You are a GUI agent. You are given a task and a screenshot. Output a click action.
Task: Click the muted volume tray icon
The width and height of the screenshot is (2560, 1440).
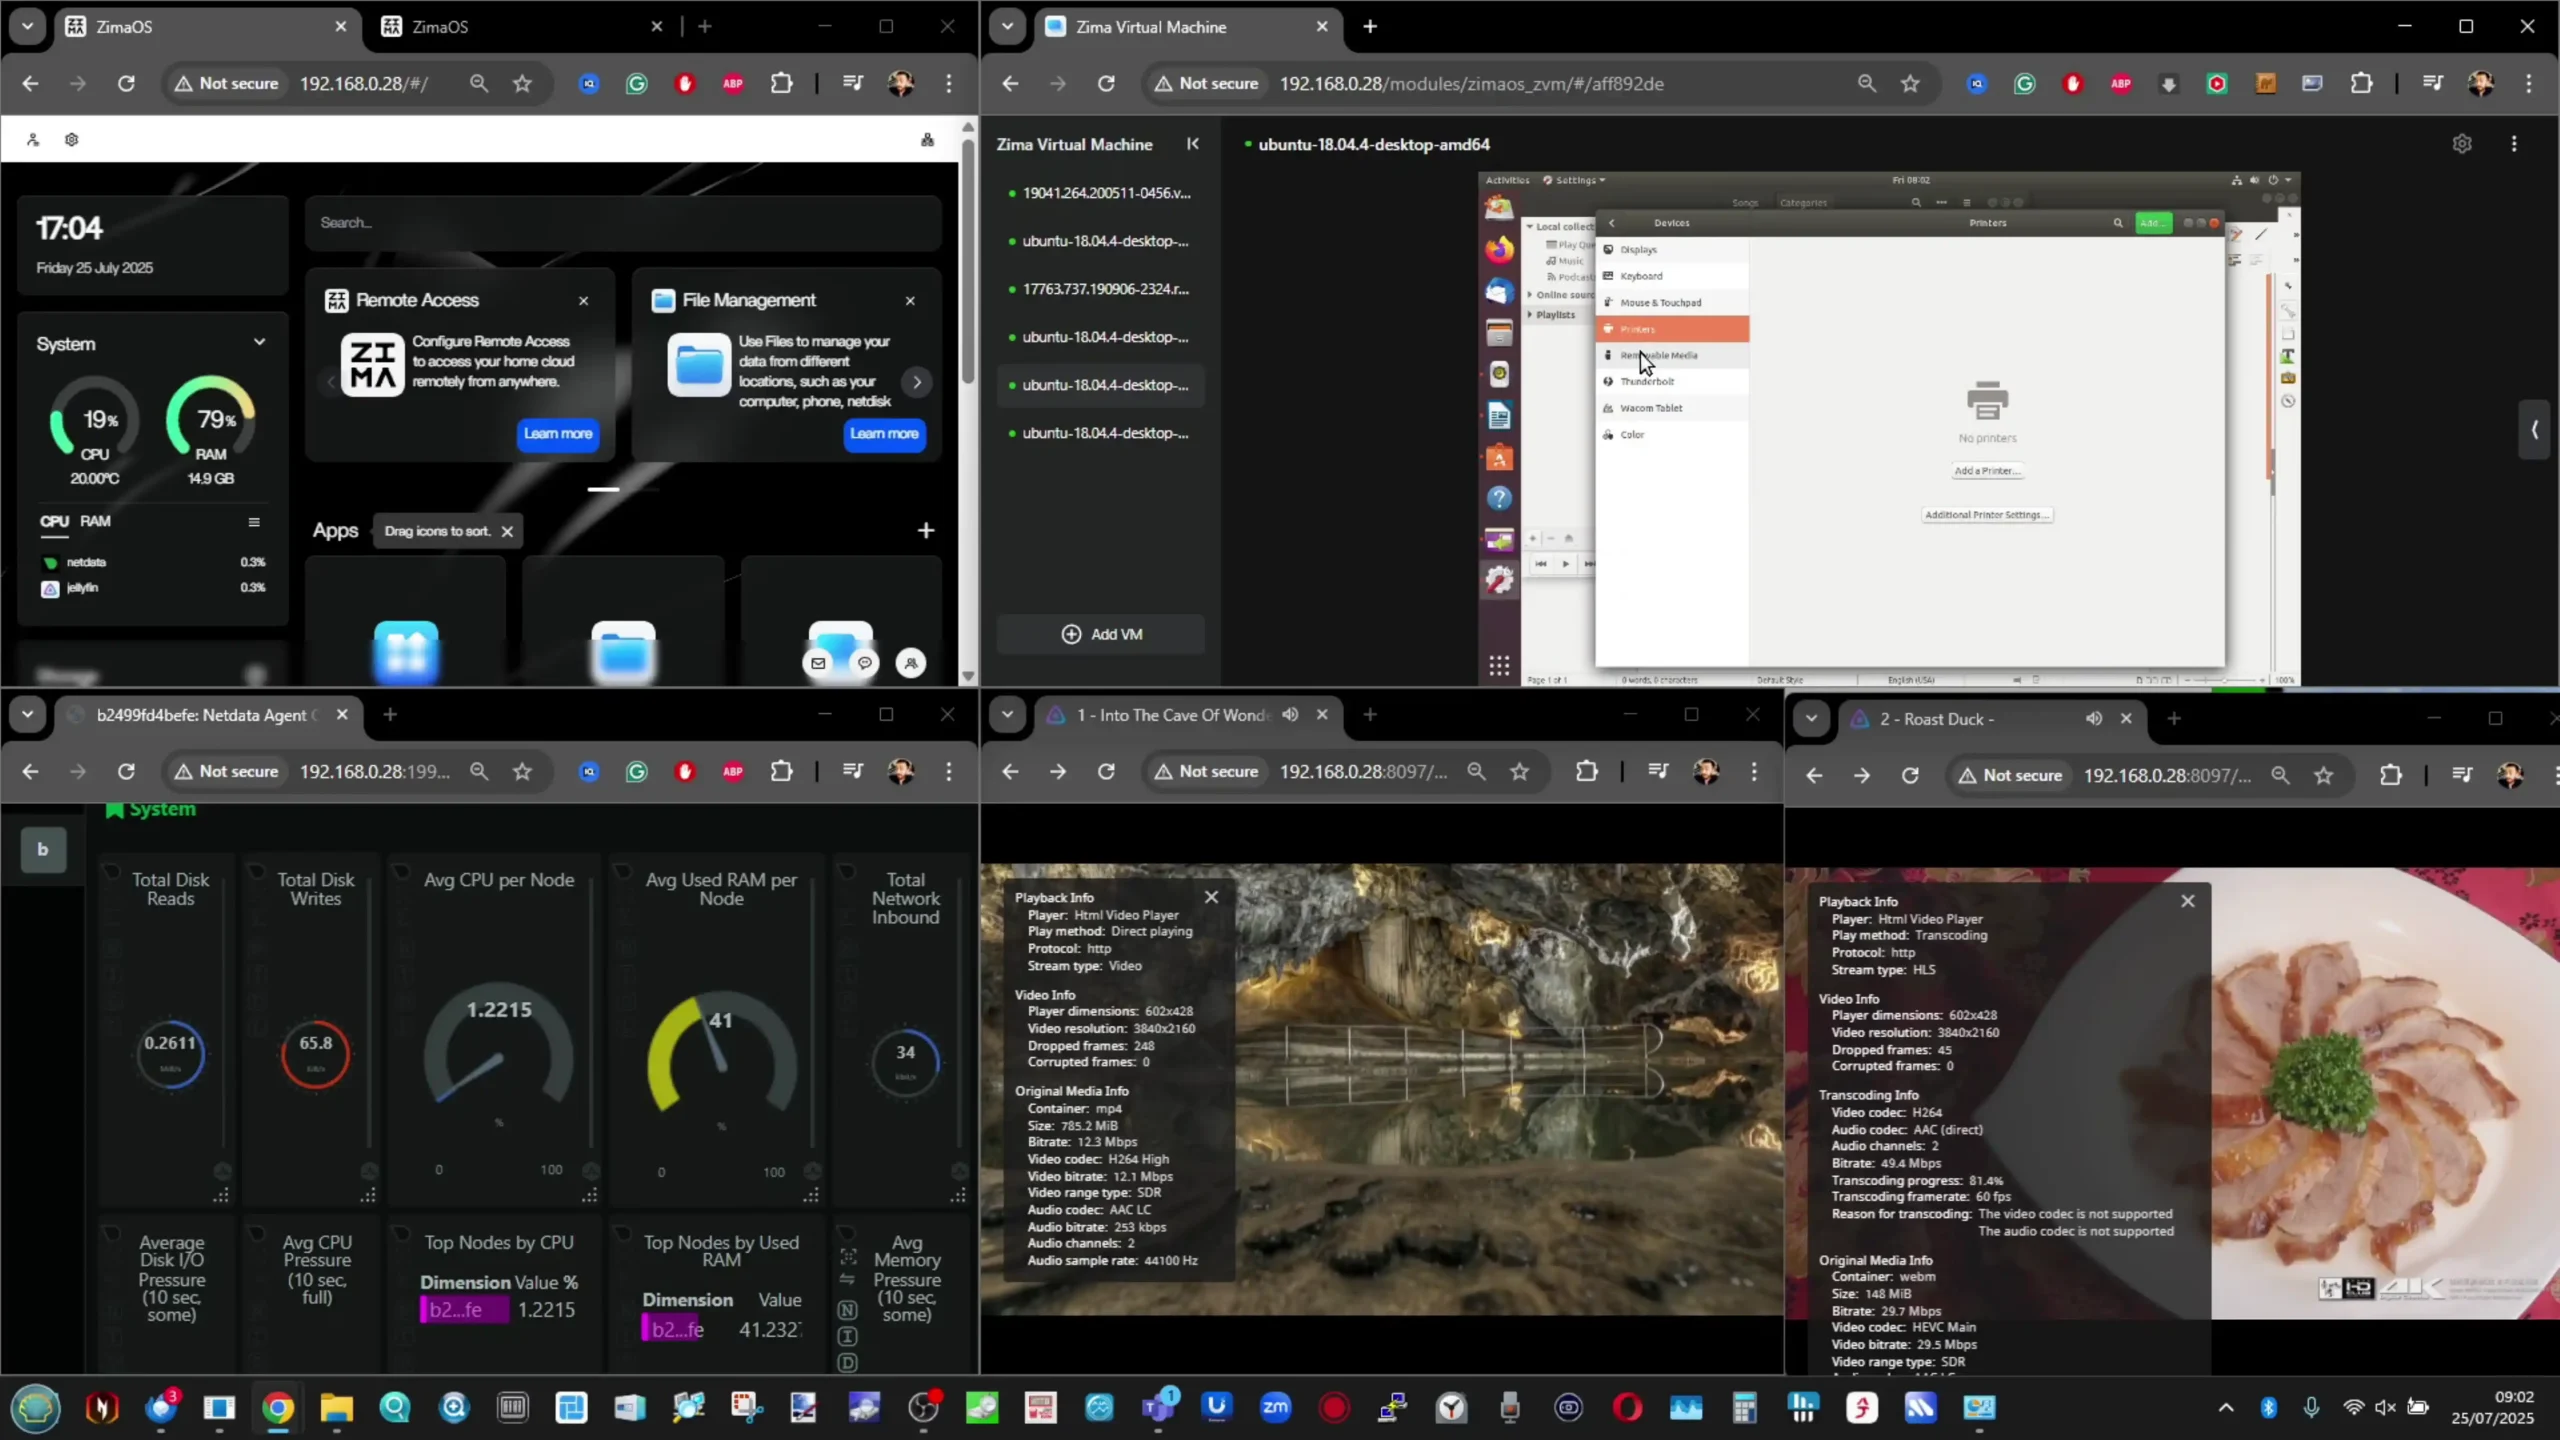[2386, 1408]
